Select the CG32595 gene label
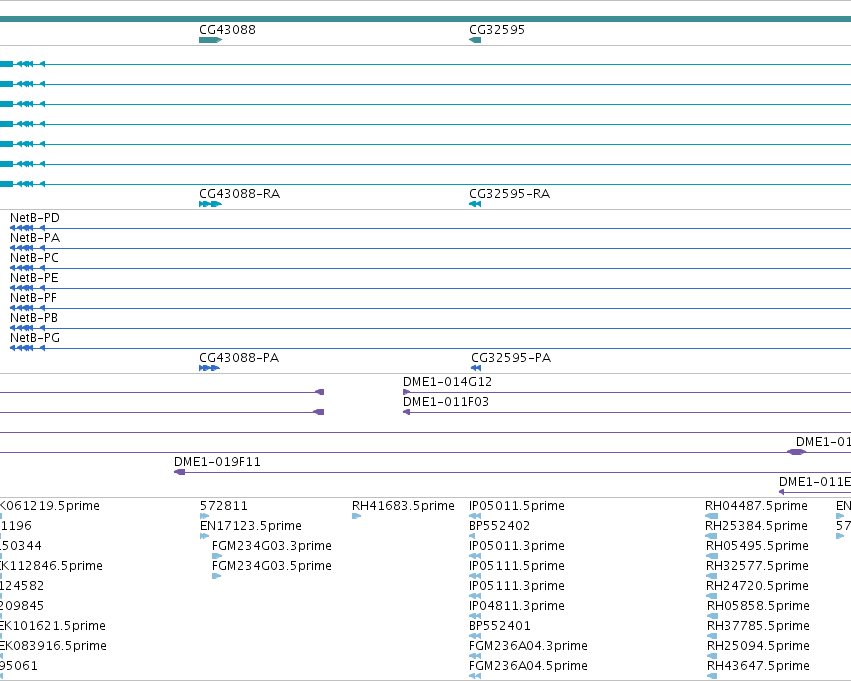 (x=497, y=30)
